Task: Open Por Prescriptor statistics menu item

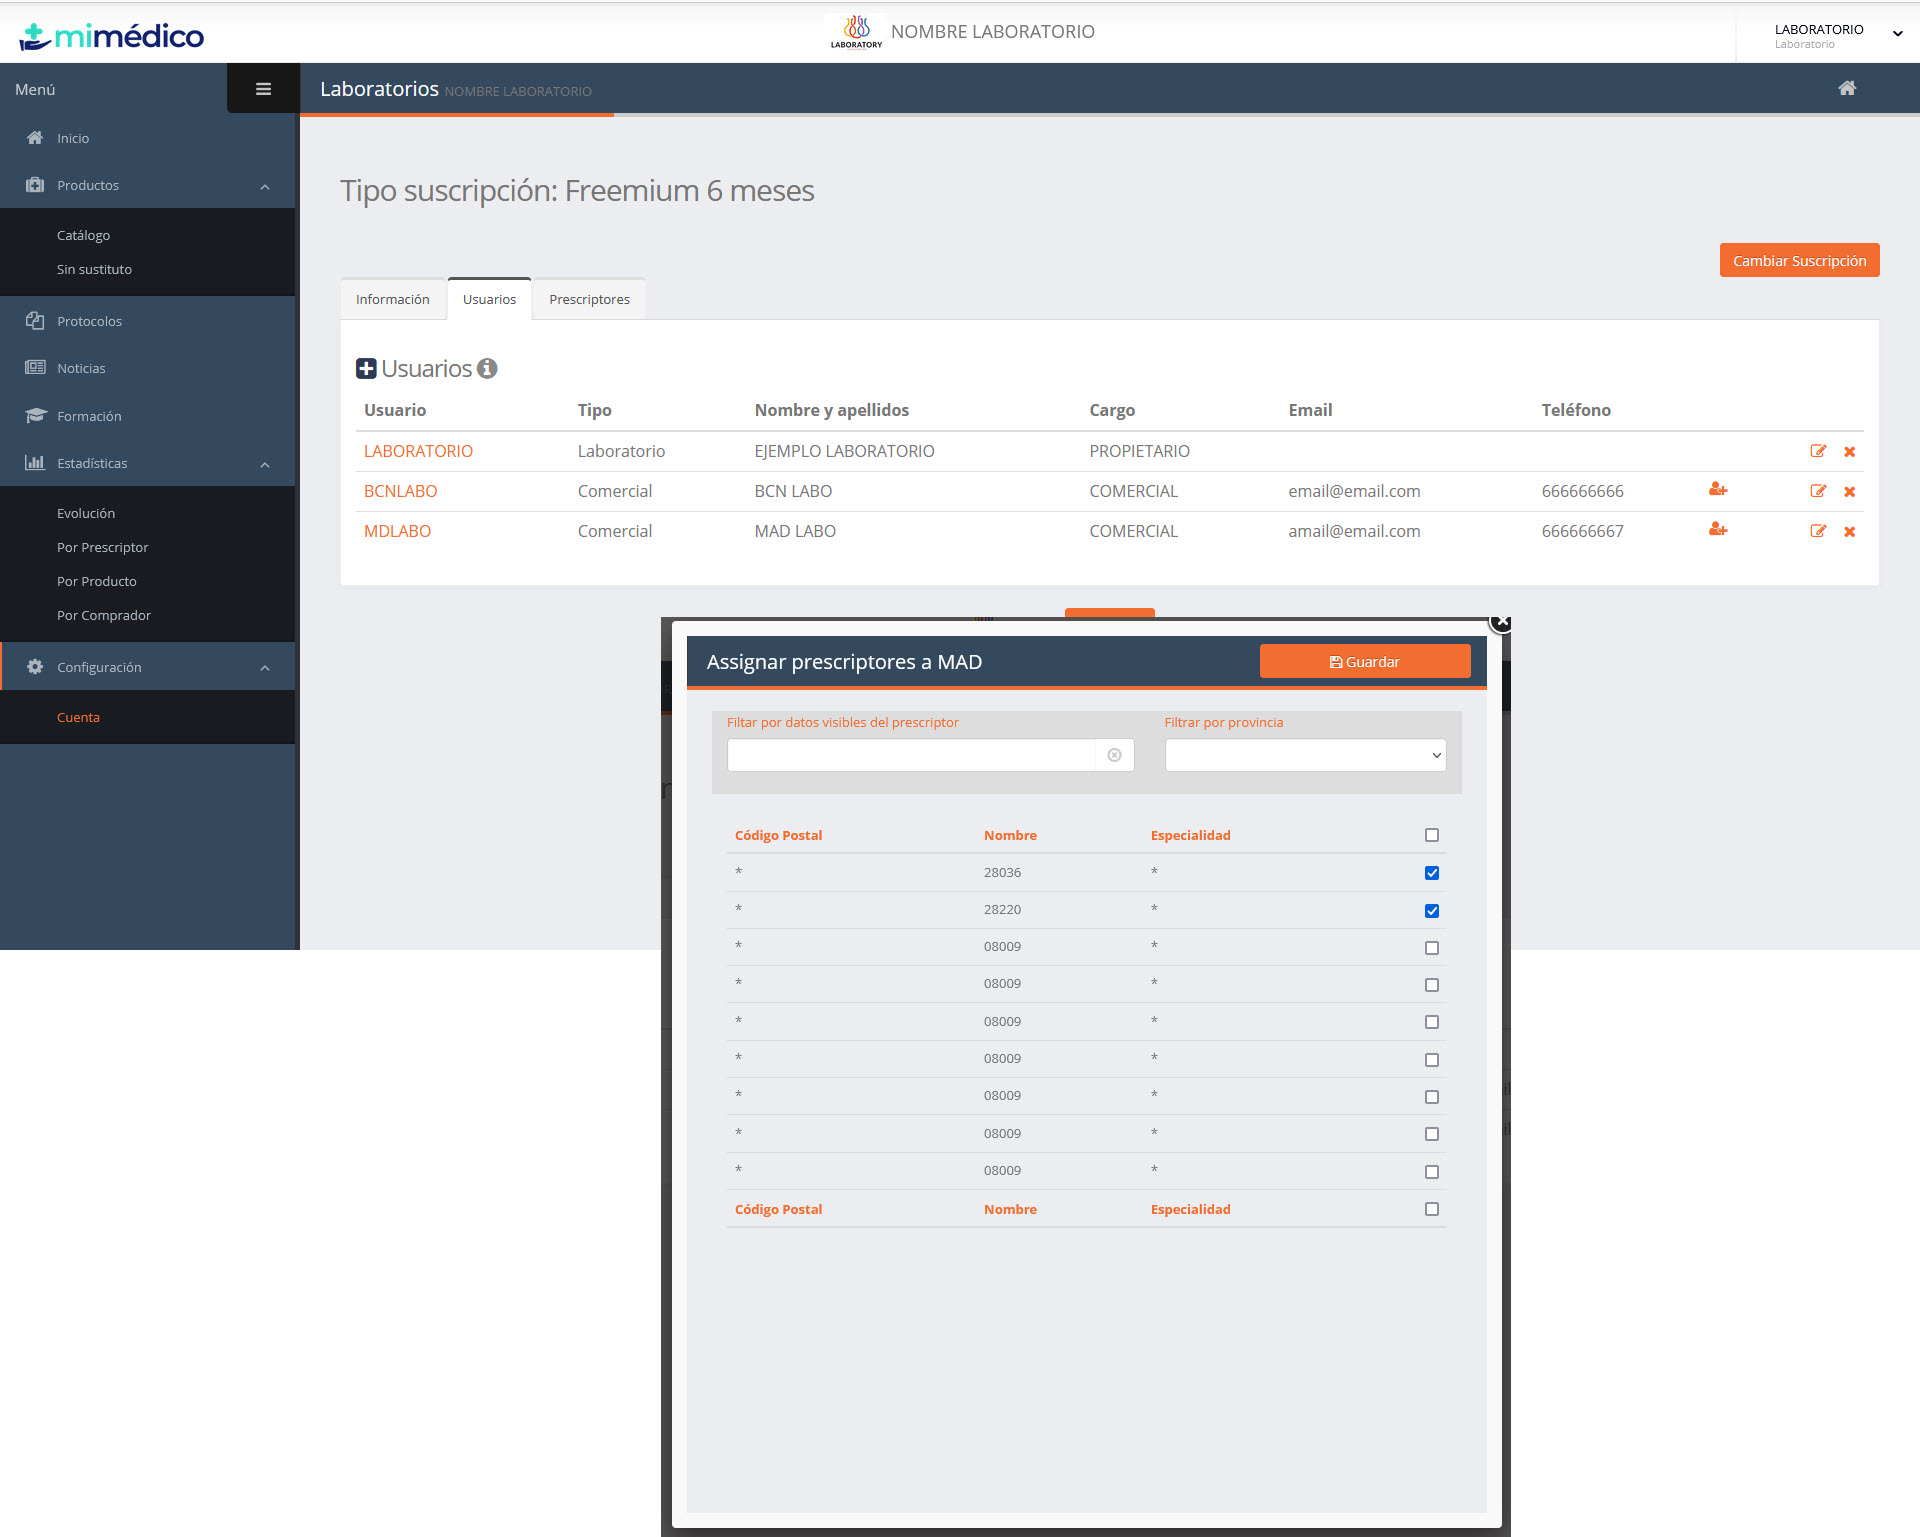Action: [102, 547]
